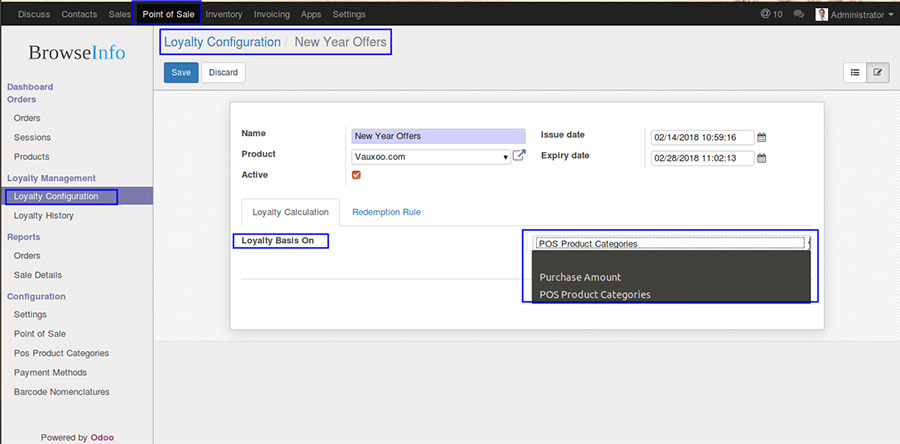Open Point of Sale under Configuration

[40, 334]
